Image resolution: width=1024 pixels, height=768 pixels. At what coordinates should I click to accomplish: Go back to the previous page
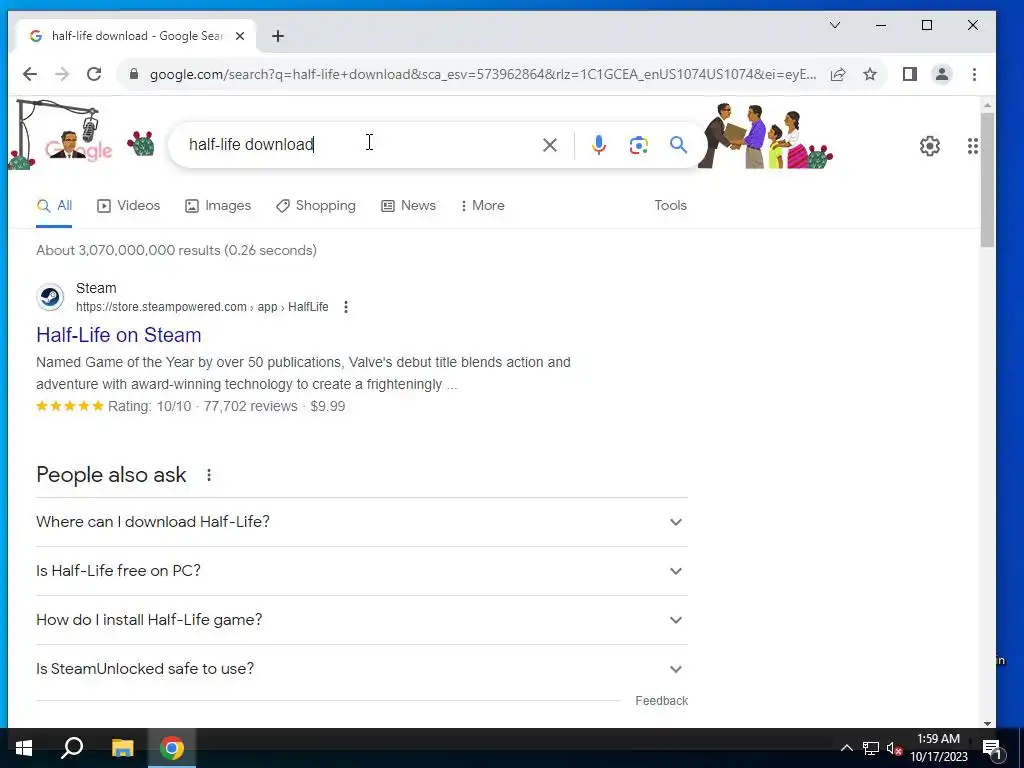(29, 74)
